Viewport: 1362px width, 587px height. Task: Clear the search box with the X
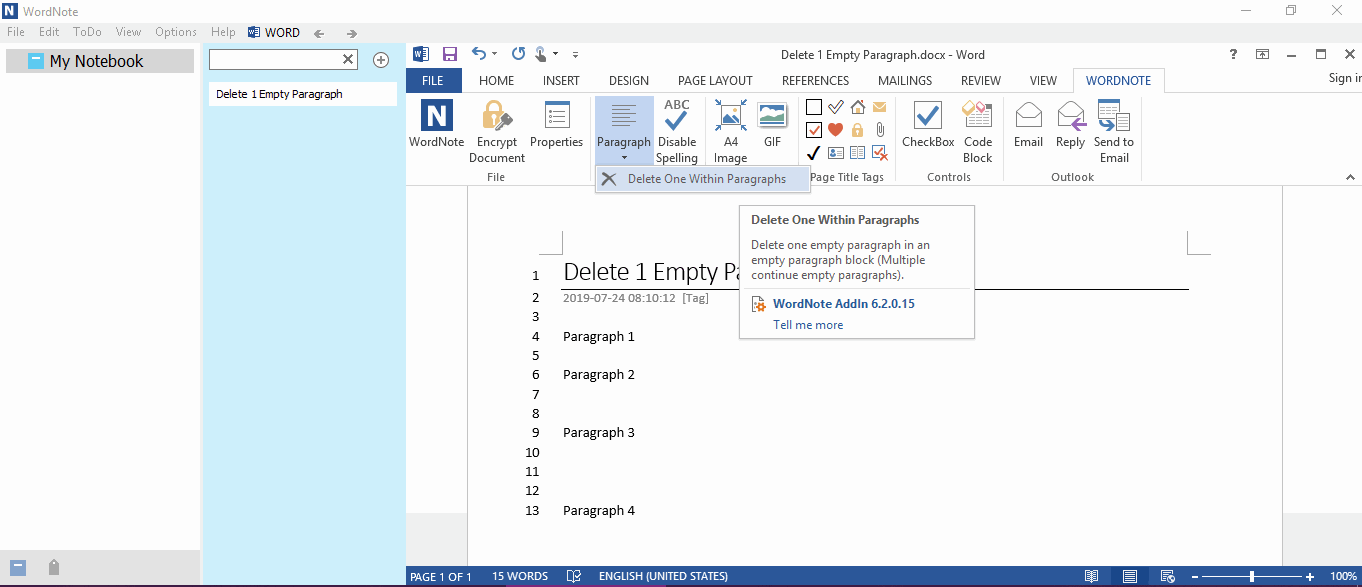(x=348, y=60)
